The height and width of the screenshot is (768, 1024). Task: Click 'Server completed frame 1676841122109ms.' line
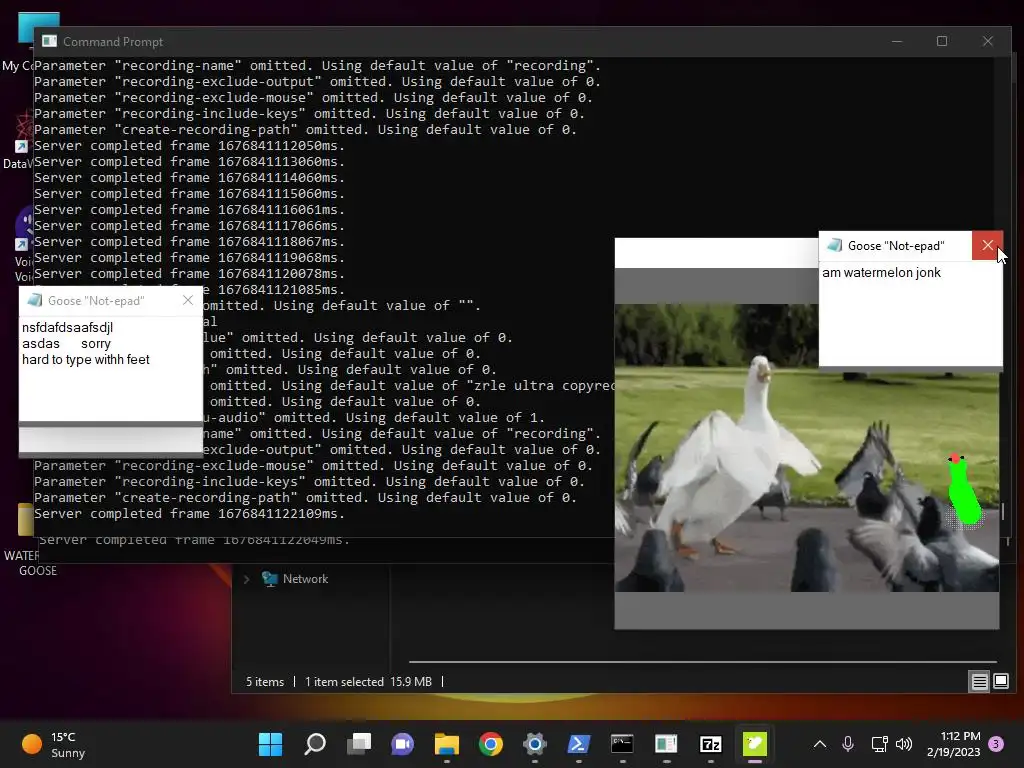[189, 514]
